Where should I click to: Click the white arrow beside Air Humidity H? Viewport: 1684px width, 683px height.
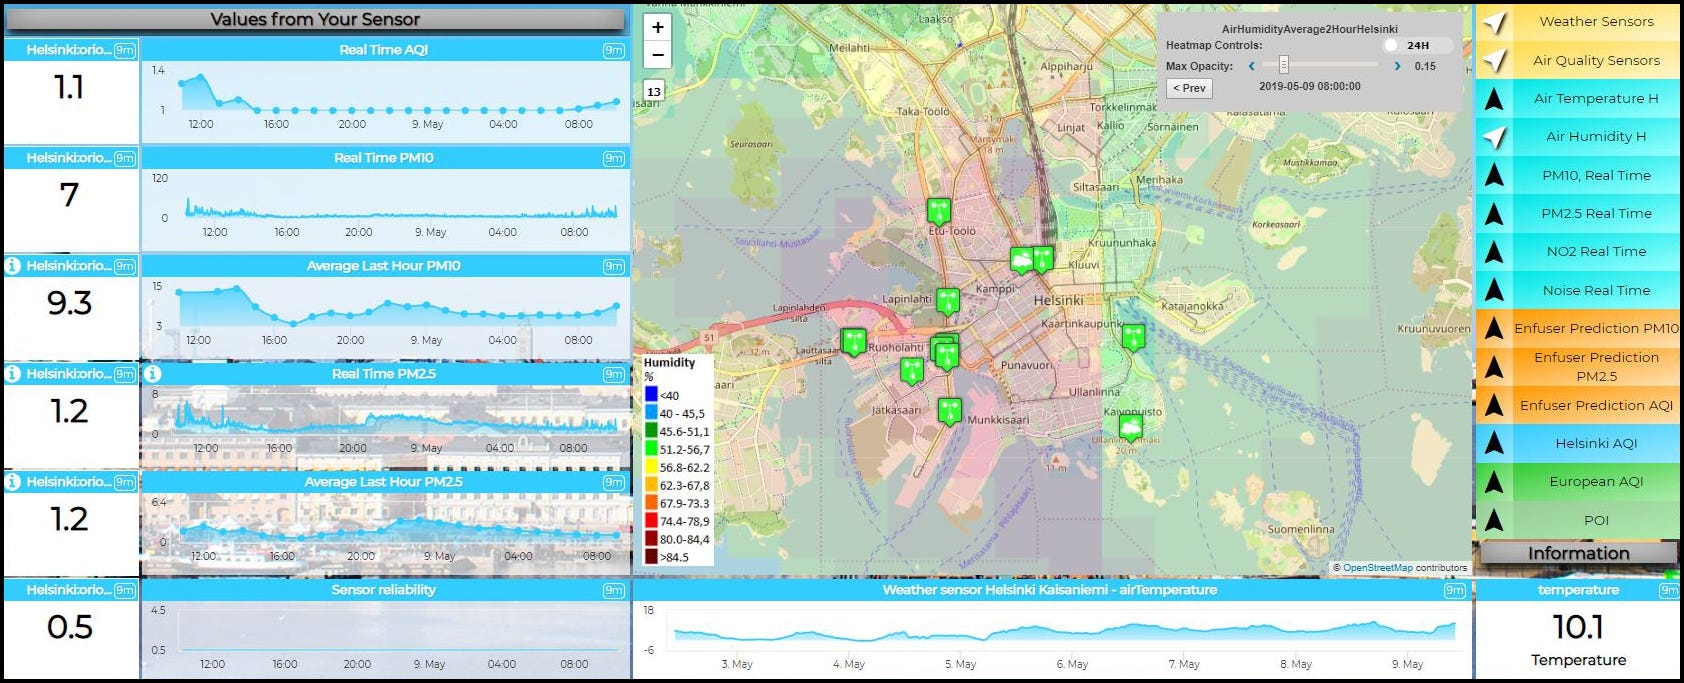point(1494,136)
